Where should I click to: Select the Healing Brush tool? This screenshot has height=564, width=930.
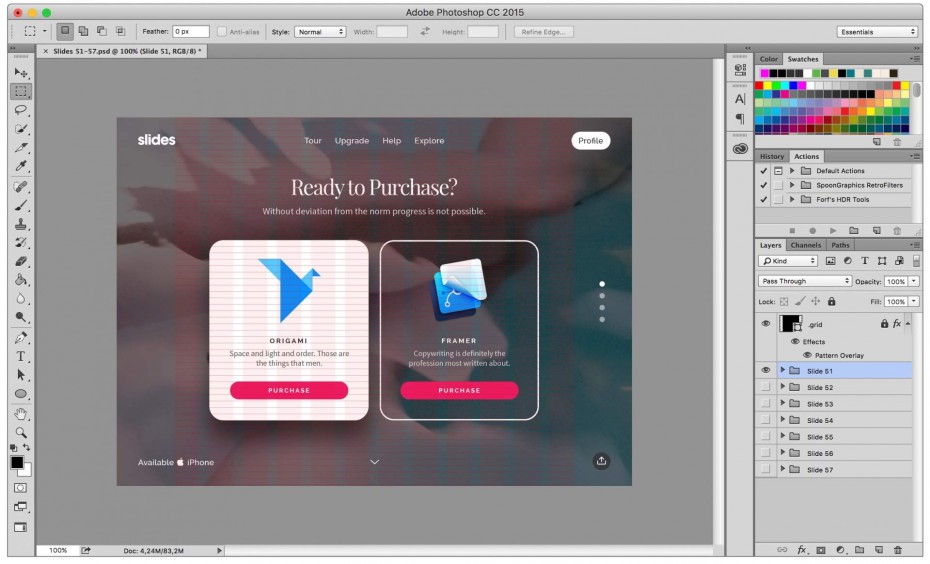click(x=21, y=187)
